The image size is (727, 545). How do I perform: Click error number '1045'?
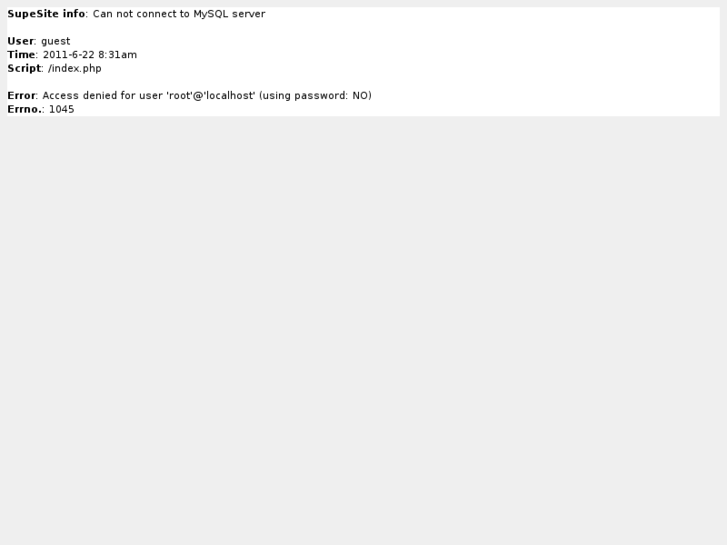tap(62, 109)
